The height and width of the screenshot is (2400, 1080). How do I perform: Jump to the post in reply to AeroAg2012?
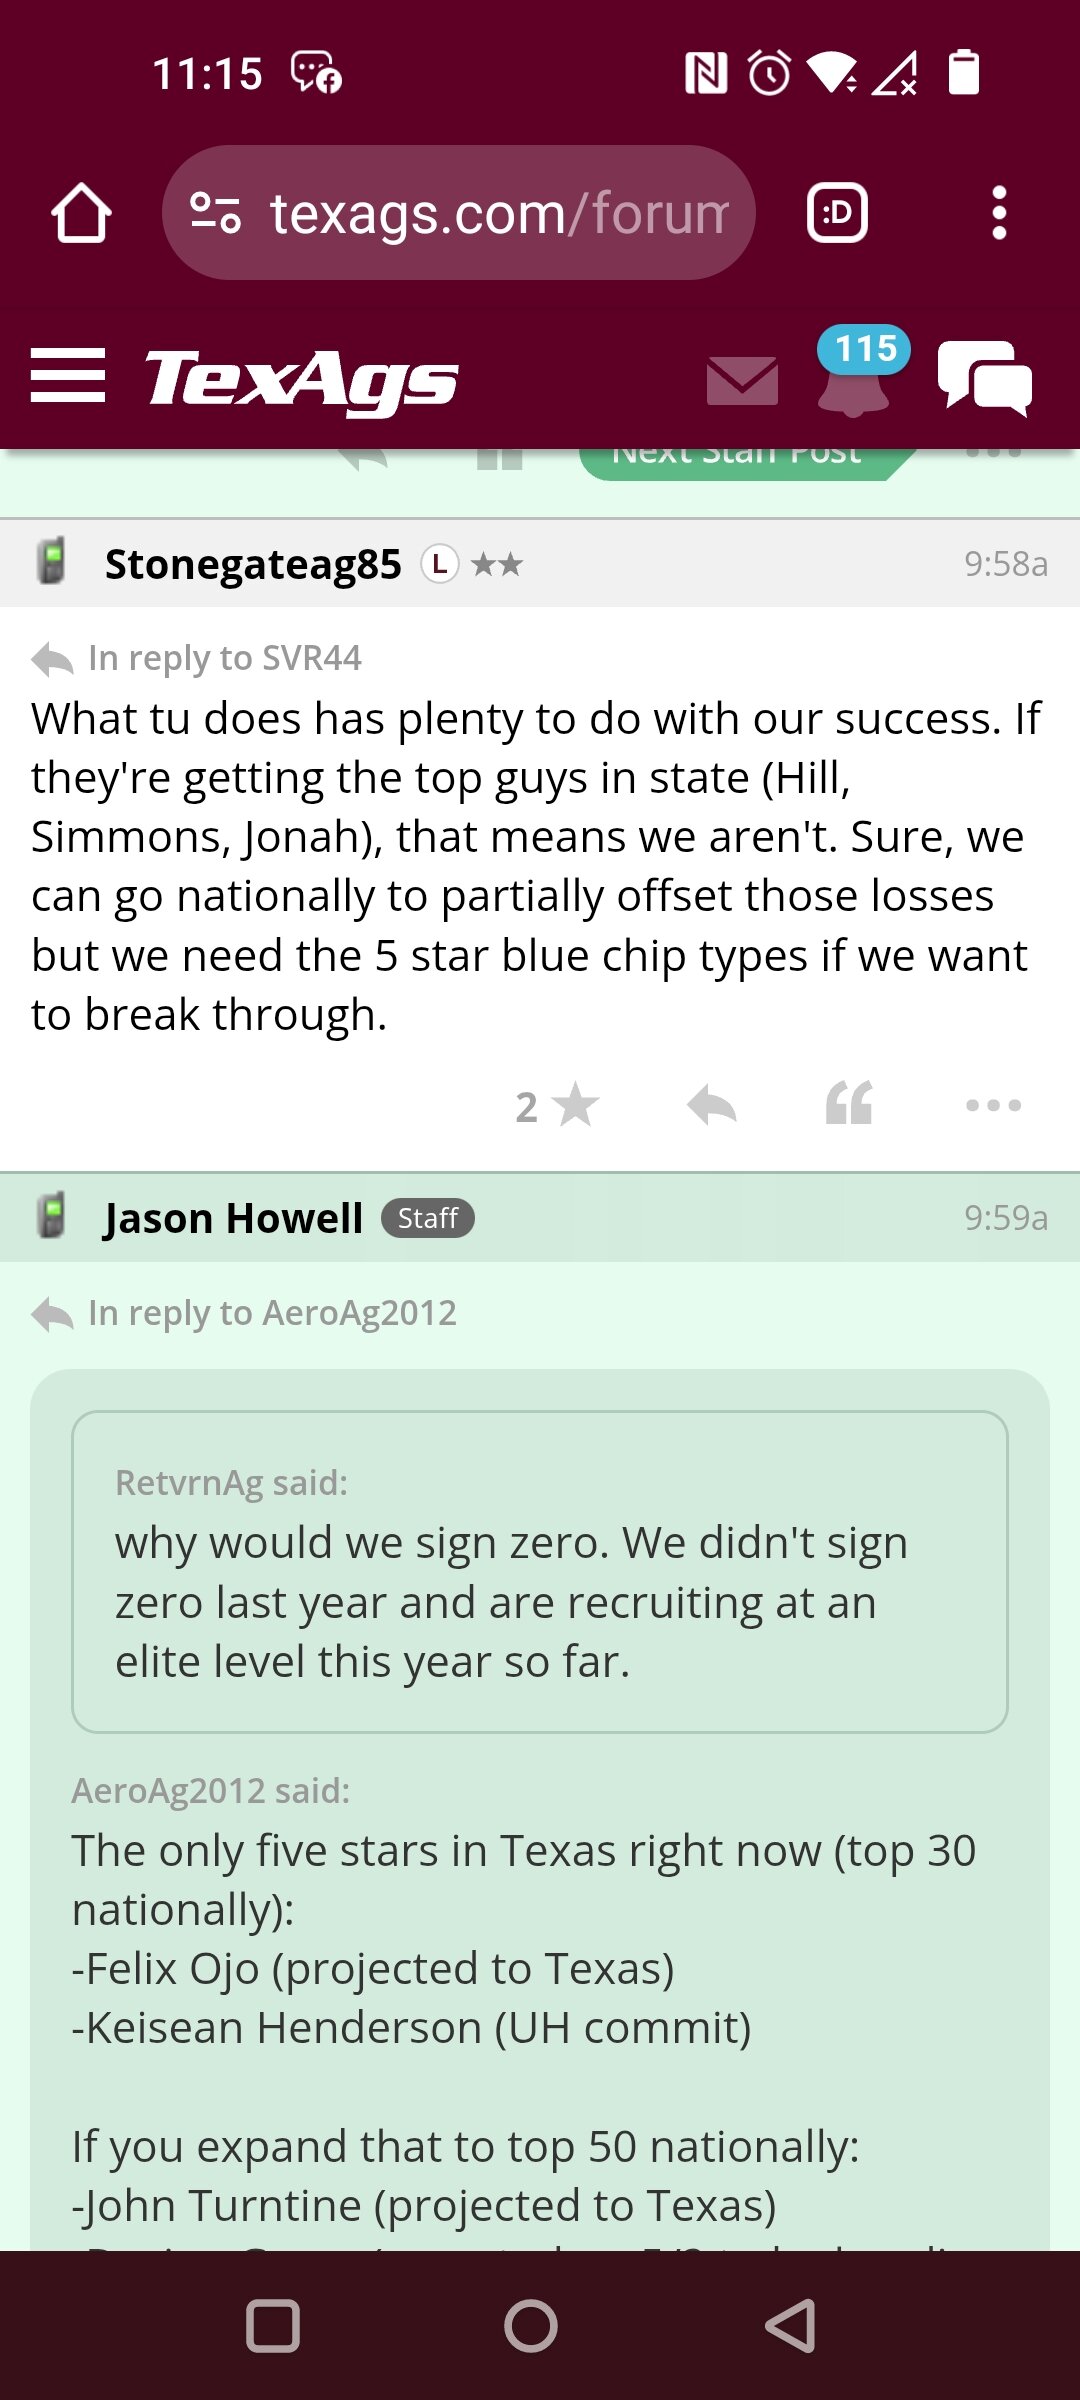[243, 1313]
